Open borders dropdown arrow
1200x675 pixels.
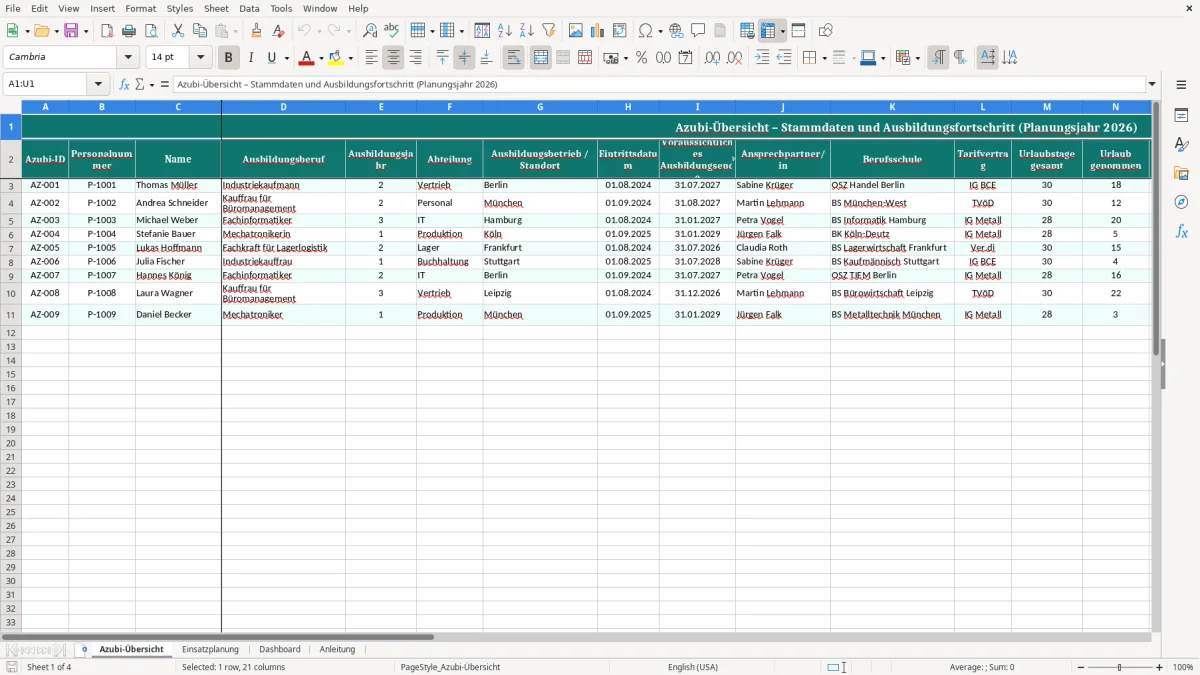pyautogui.click(x=823, y=58)
